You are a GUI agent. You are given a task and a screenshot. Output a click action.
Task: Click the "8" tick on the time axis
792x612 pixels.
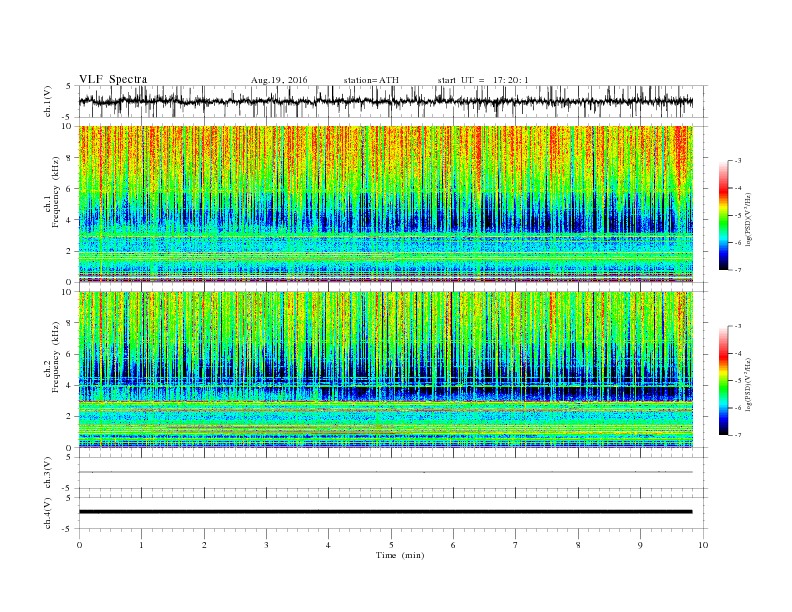coord(578,545)
